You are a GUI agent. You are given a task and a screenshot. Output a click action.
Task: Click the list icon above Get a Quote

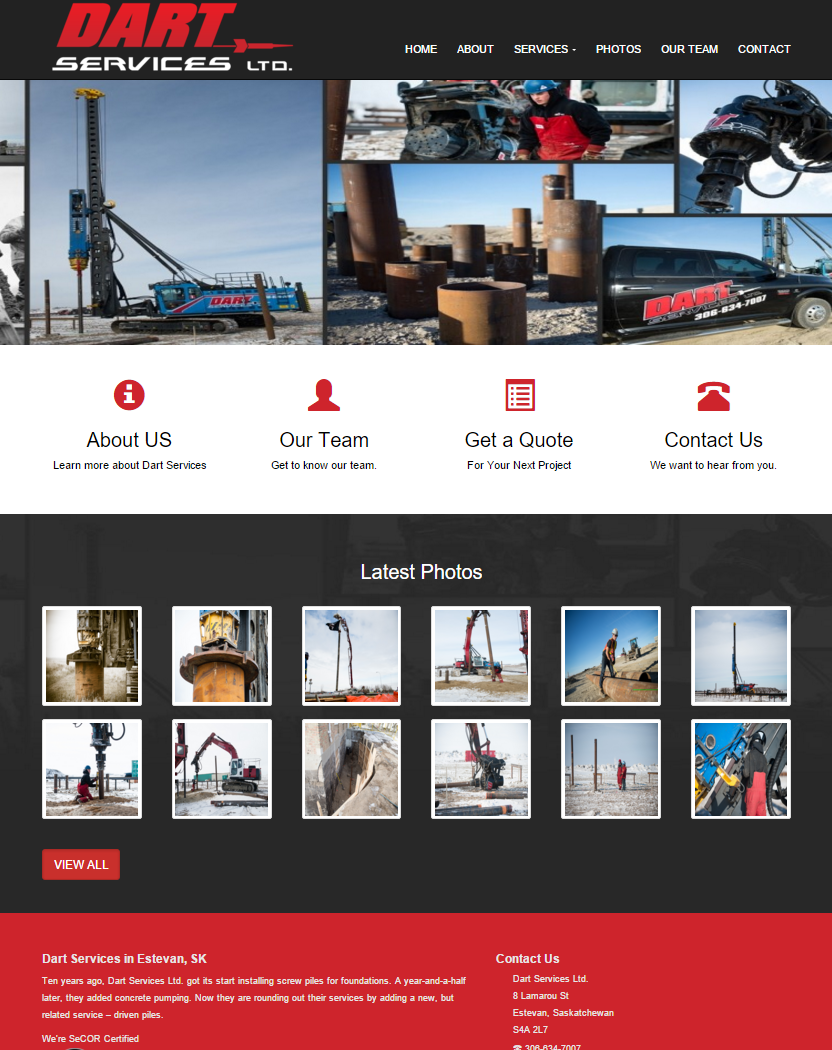tap(519, 395)
